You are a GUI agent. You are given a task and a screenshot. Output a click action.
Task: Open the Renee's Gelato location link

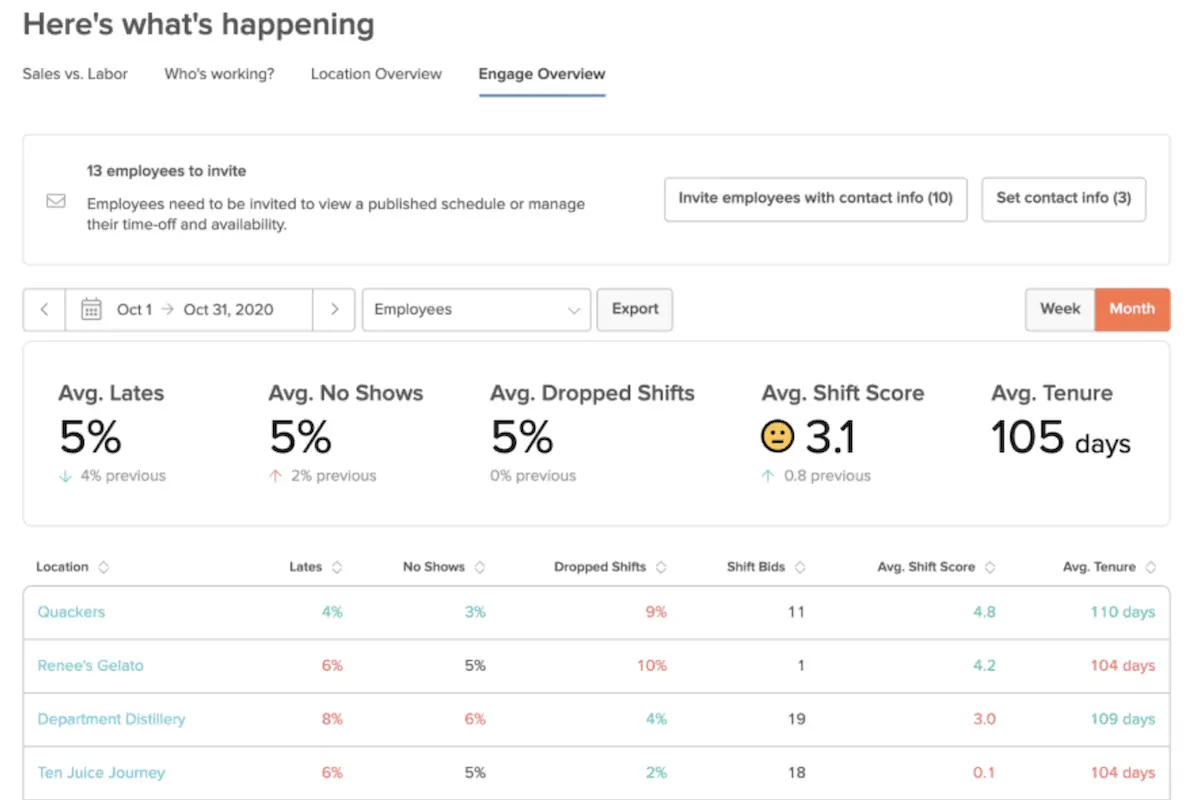click(x=91, y=666)
